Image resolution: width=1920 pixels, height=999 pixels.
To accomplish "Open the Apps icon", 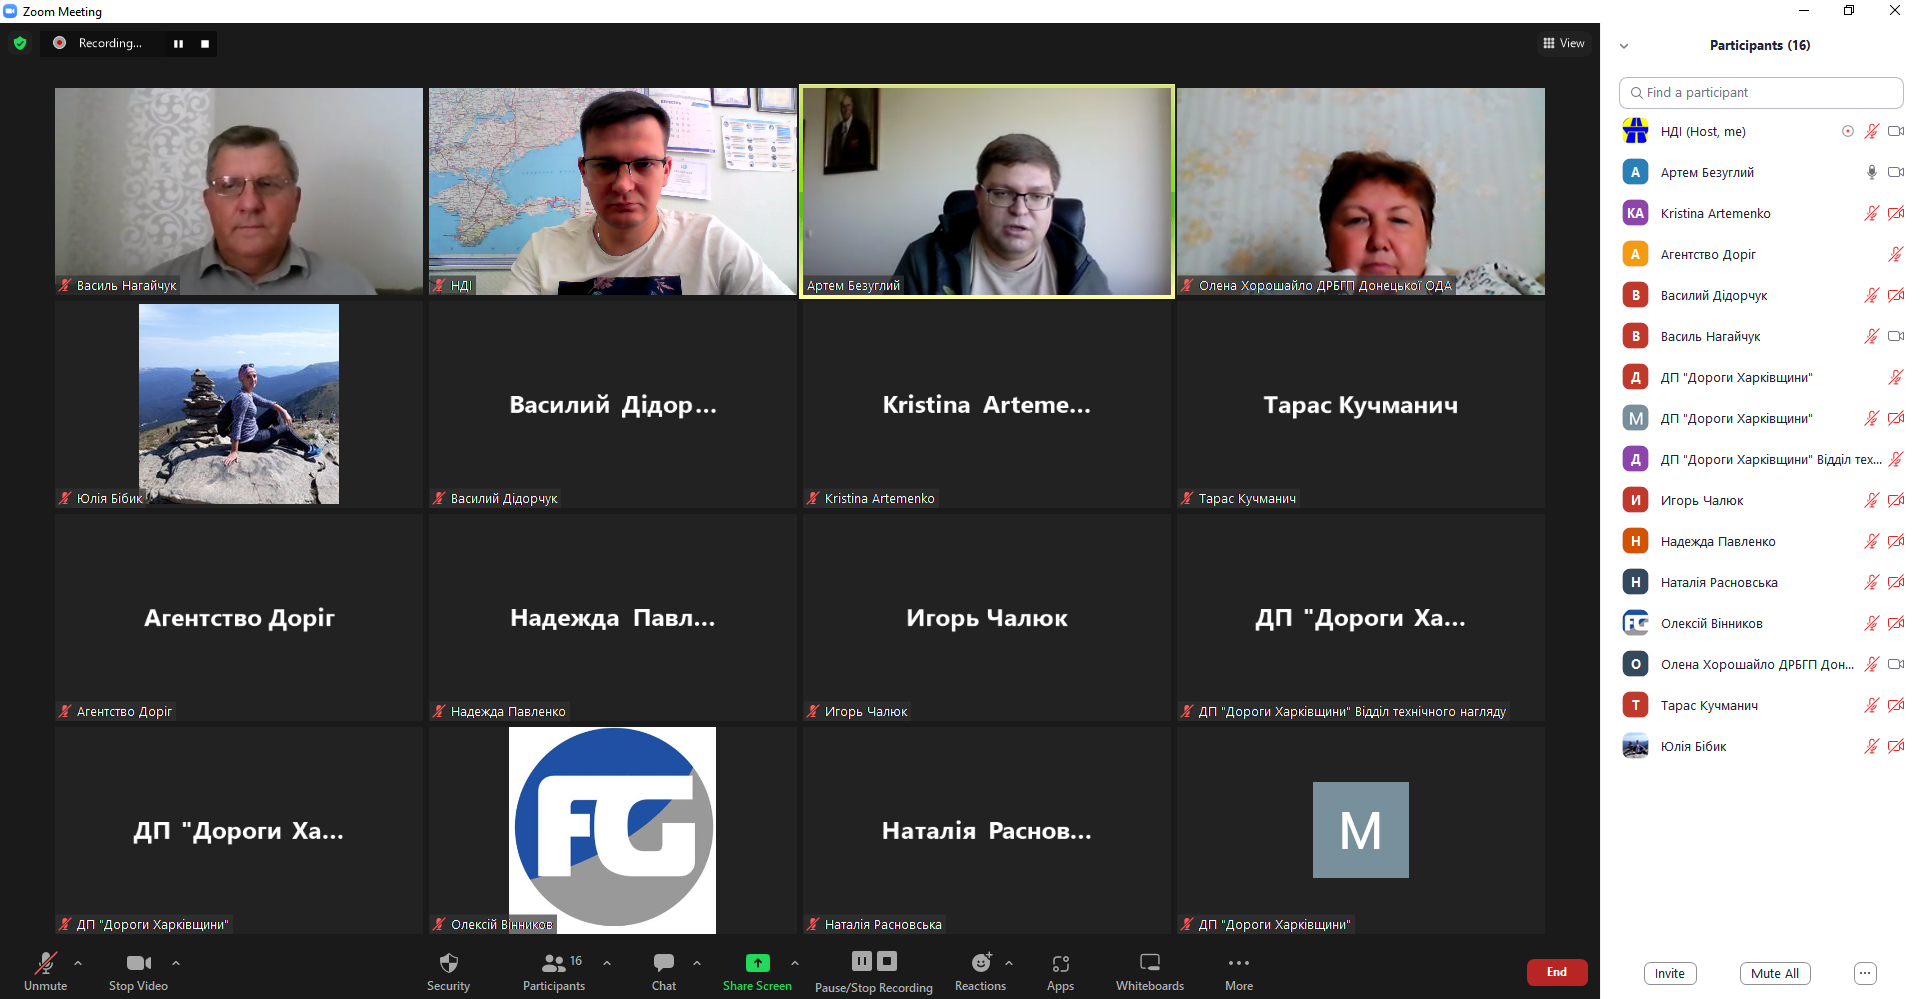I will (x=1060, y=963).
